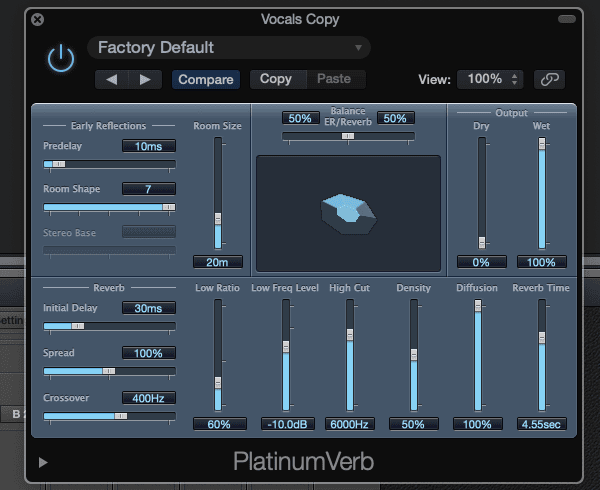Expand the disclosure triangle at bottom left
The image size is (600, 490).
(x=43, y=462)
